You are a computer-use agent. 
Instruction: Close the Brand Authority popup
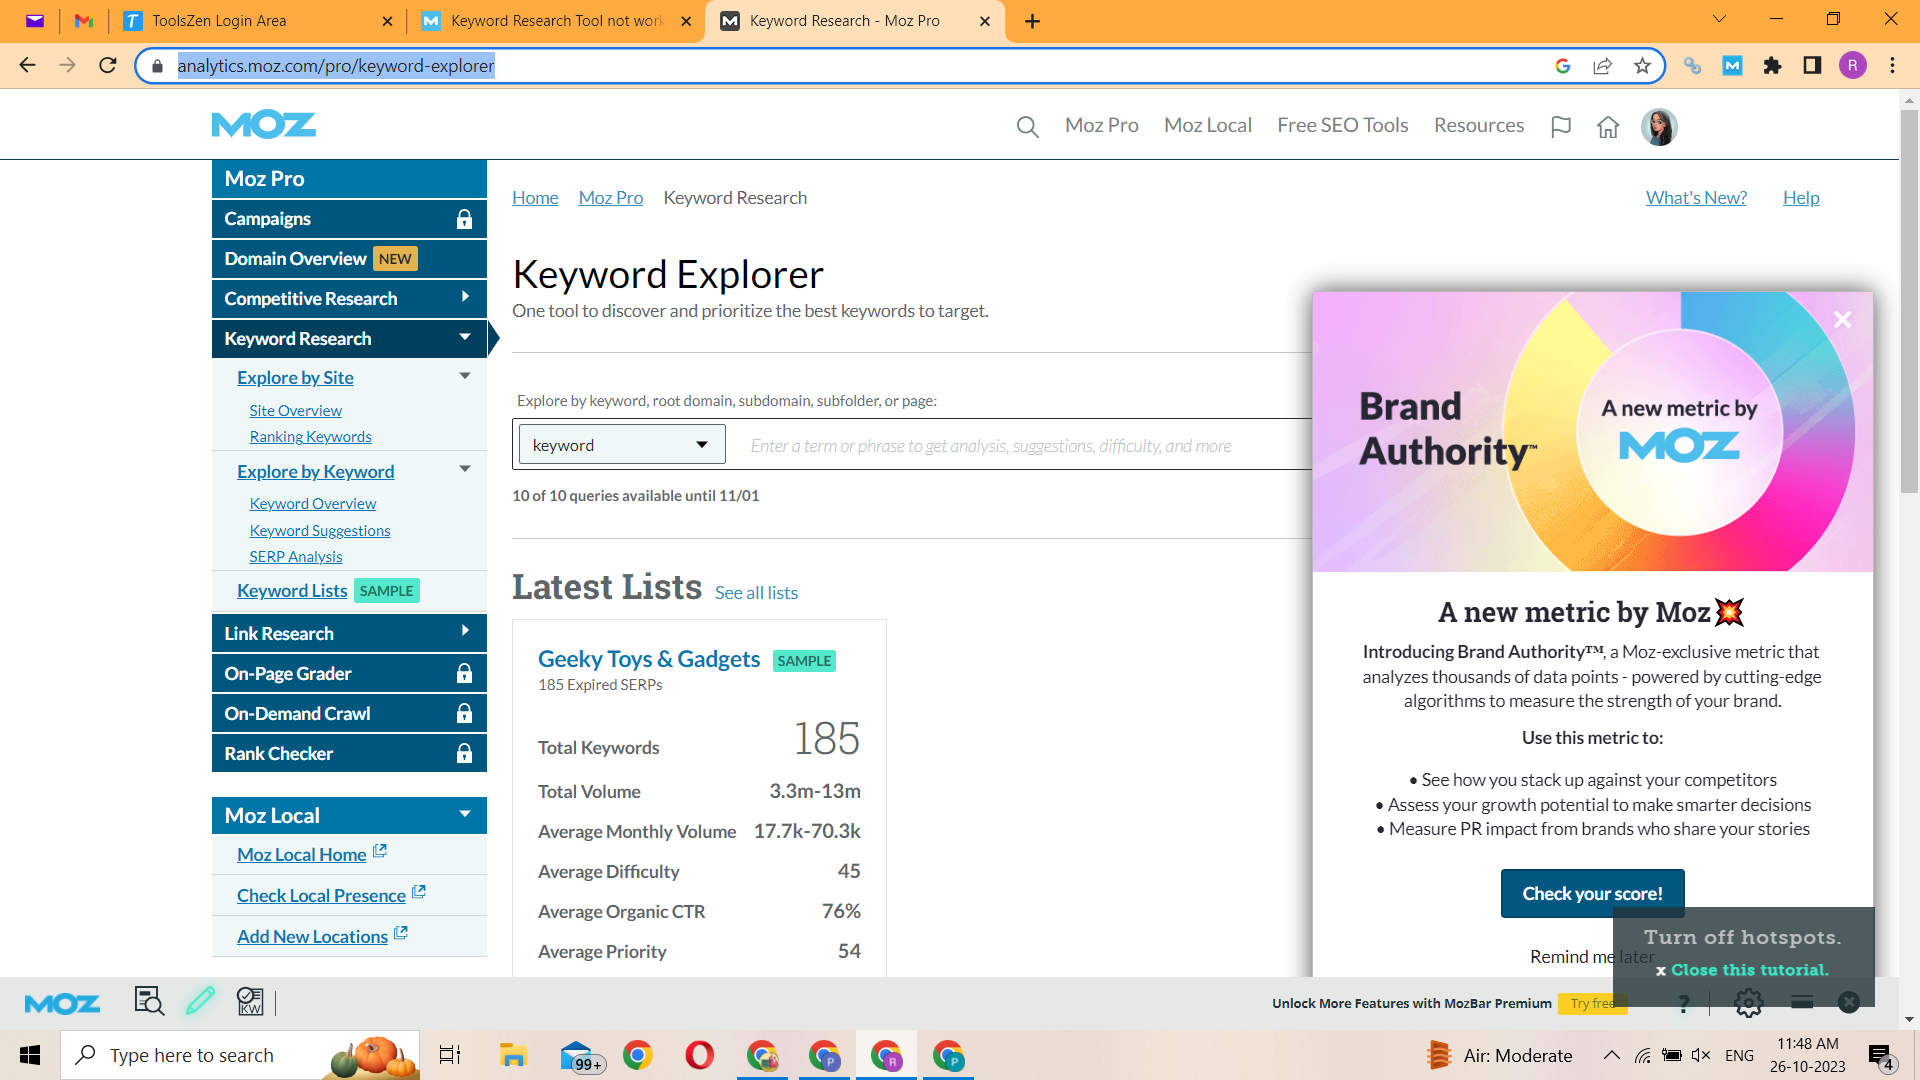click(x=1842, y=320)
